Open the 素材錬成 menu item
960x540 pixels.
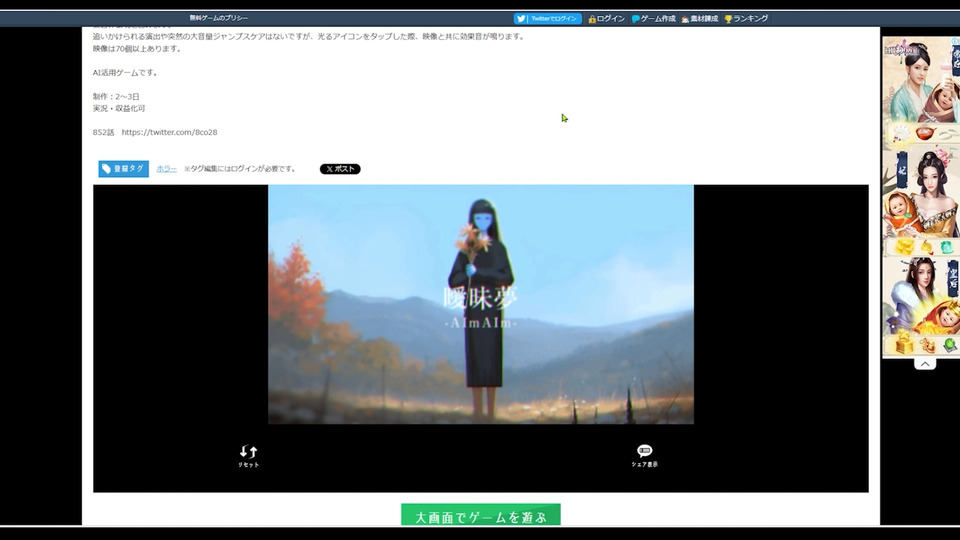tap(703, 19)
